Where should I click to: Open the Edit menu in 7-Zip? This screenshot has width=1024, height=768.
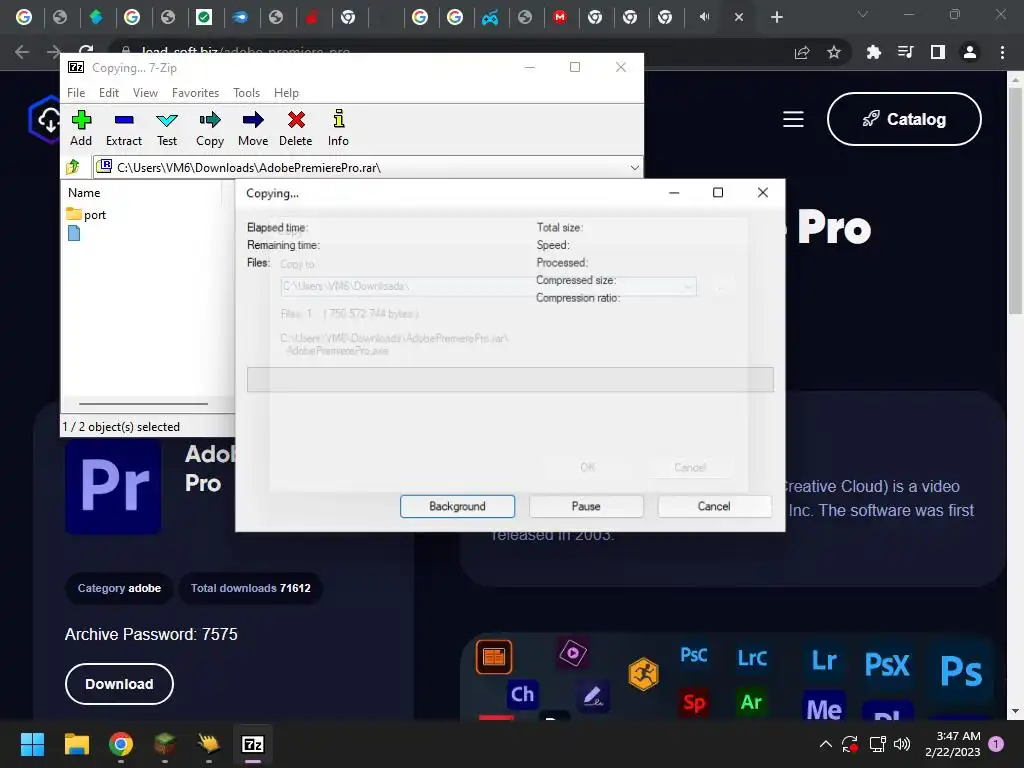tap(108, 93)
